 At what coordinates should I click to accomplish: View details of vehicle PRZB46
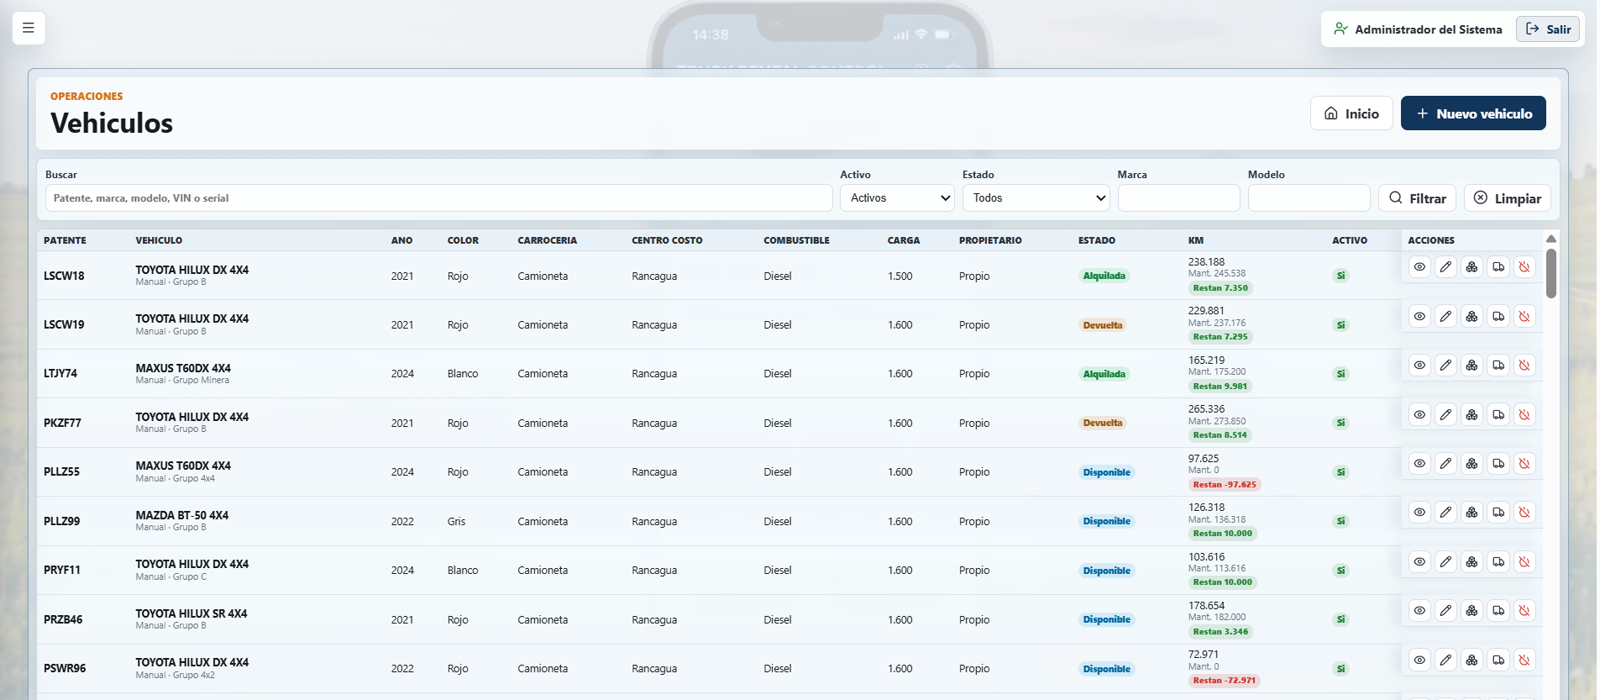1419,610
